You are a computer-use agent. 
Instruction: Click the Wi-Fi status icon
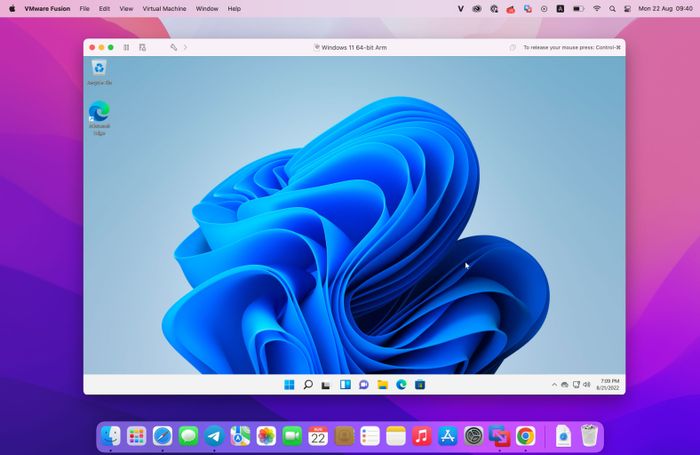pyautogui.click(x=596, y=8)
